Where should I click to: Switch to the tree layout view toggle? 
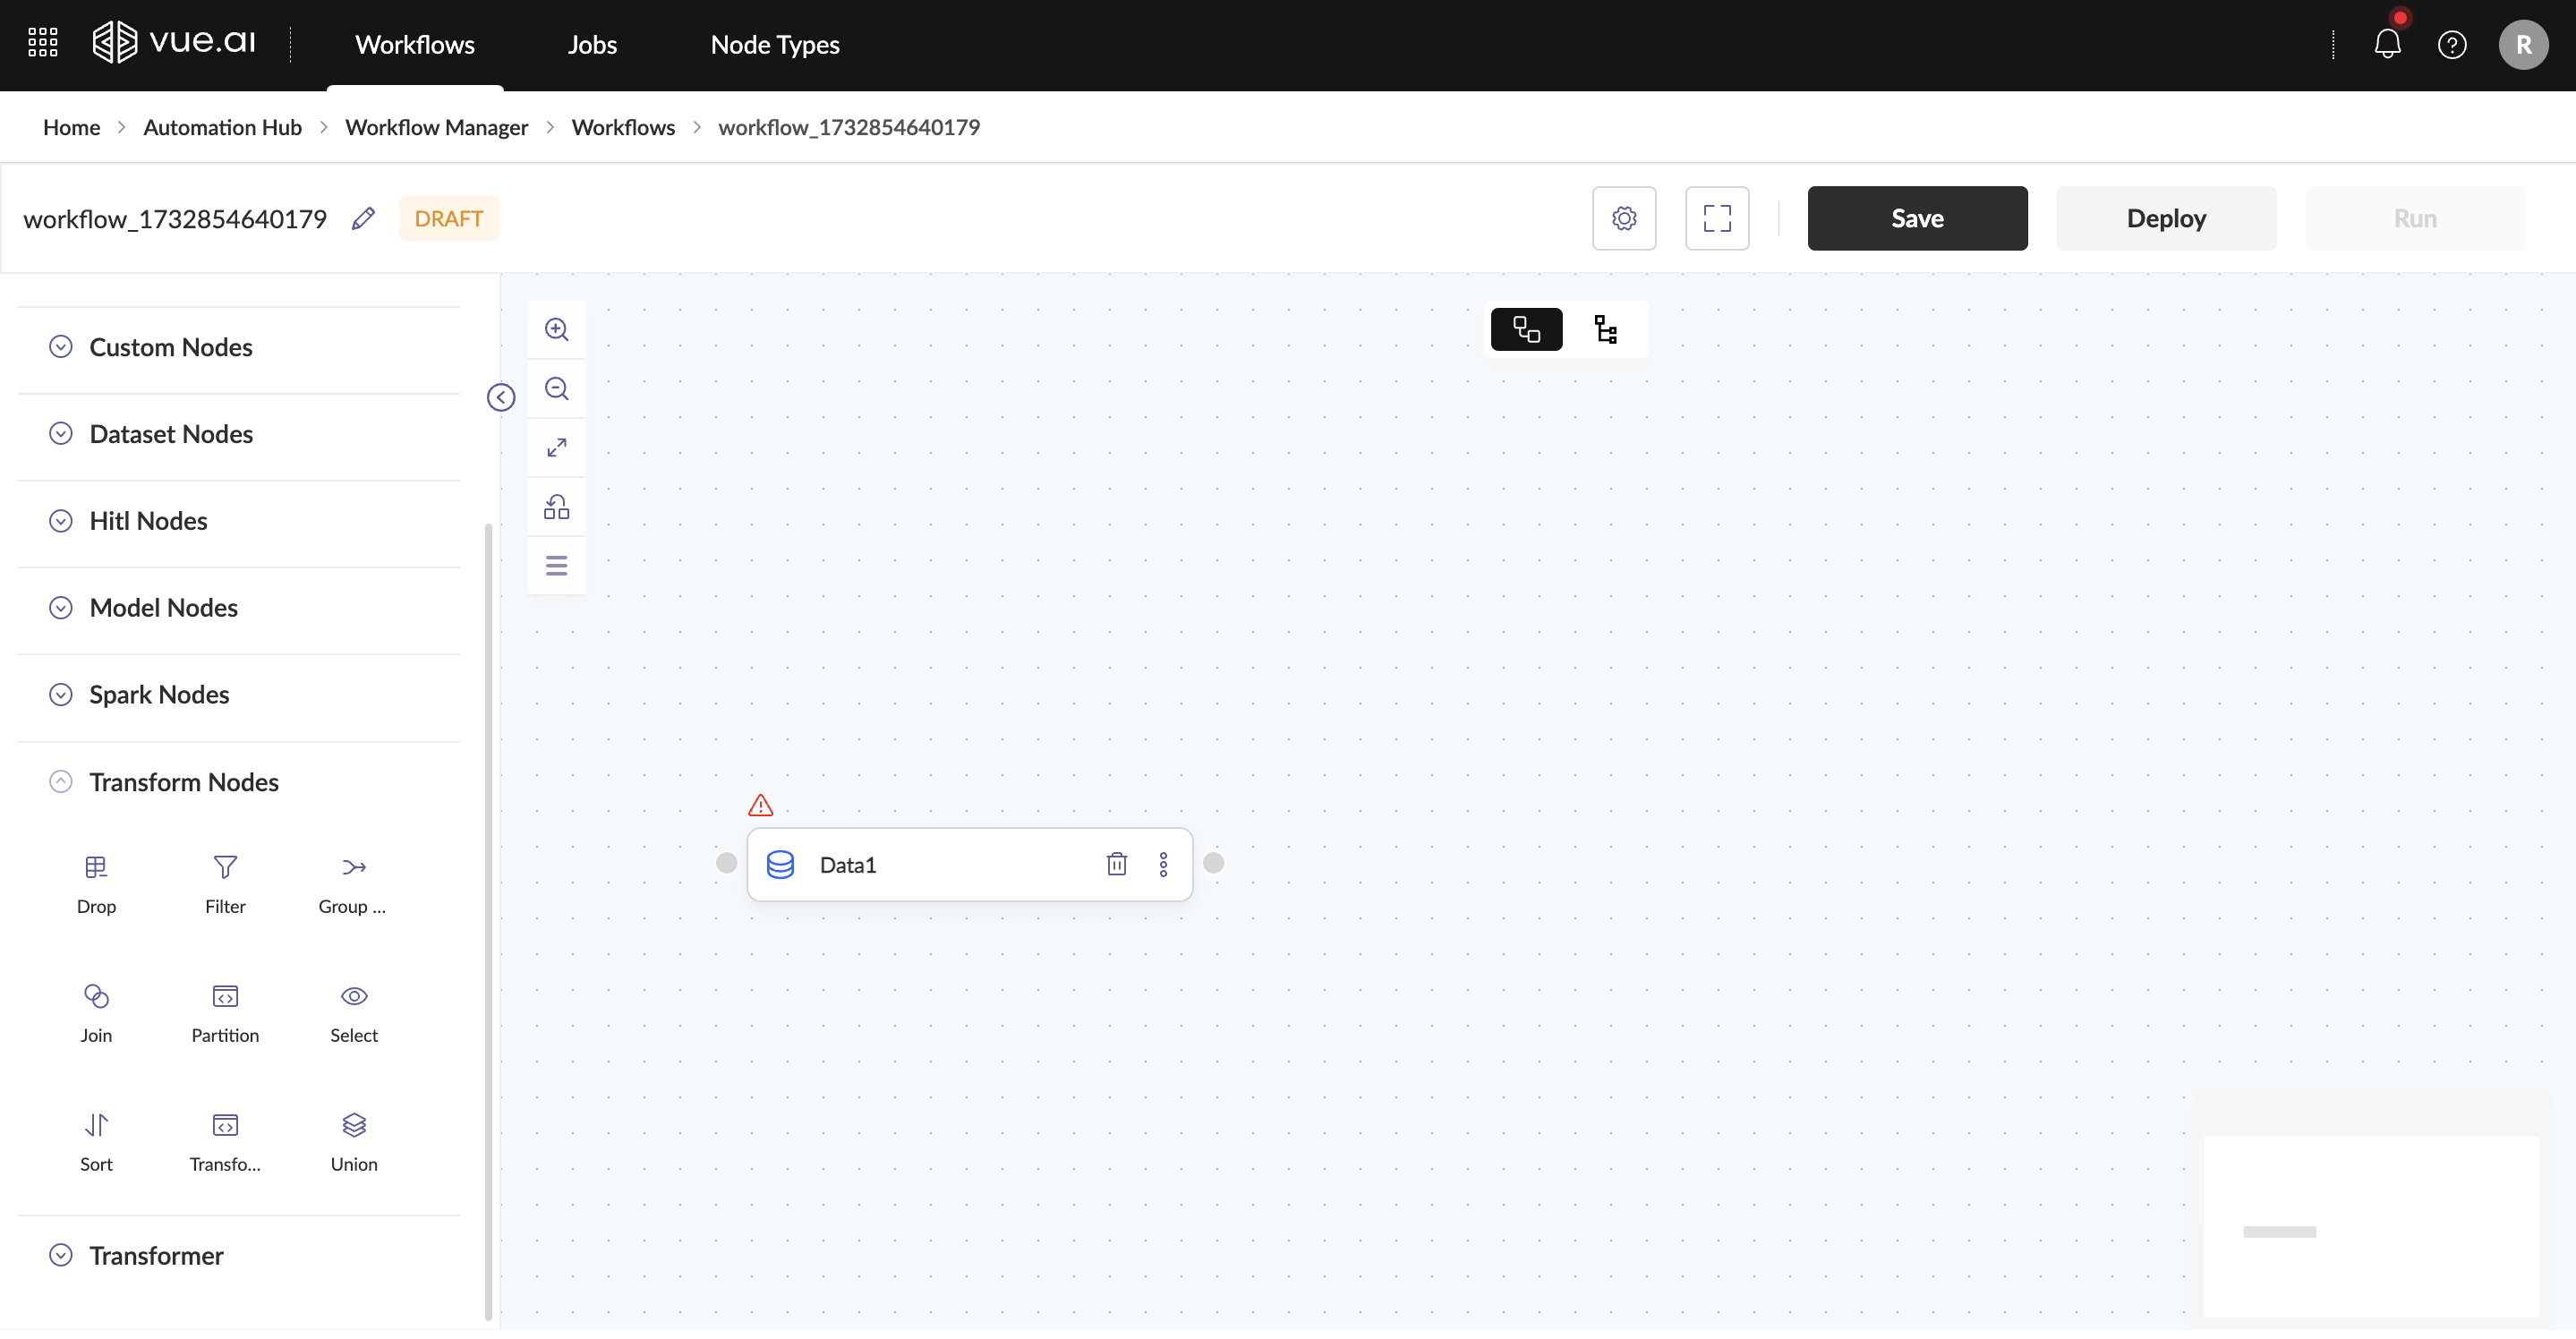[x=1605, y=330]
